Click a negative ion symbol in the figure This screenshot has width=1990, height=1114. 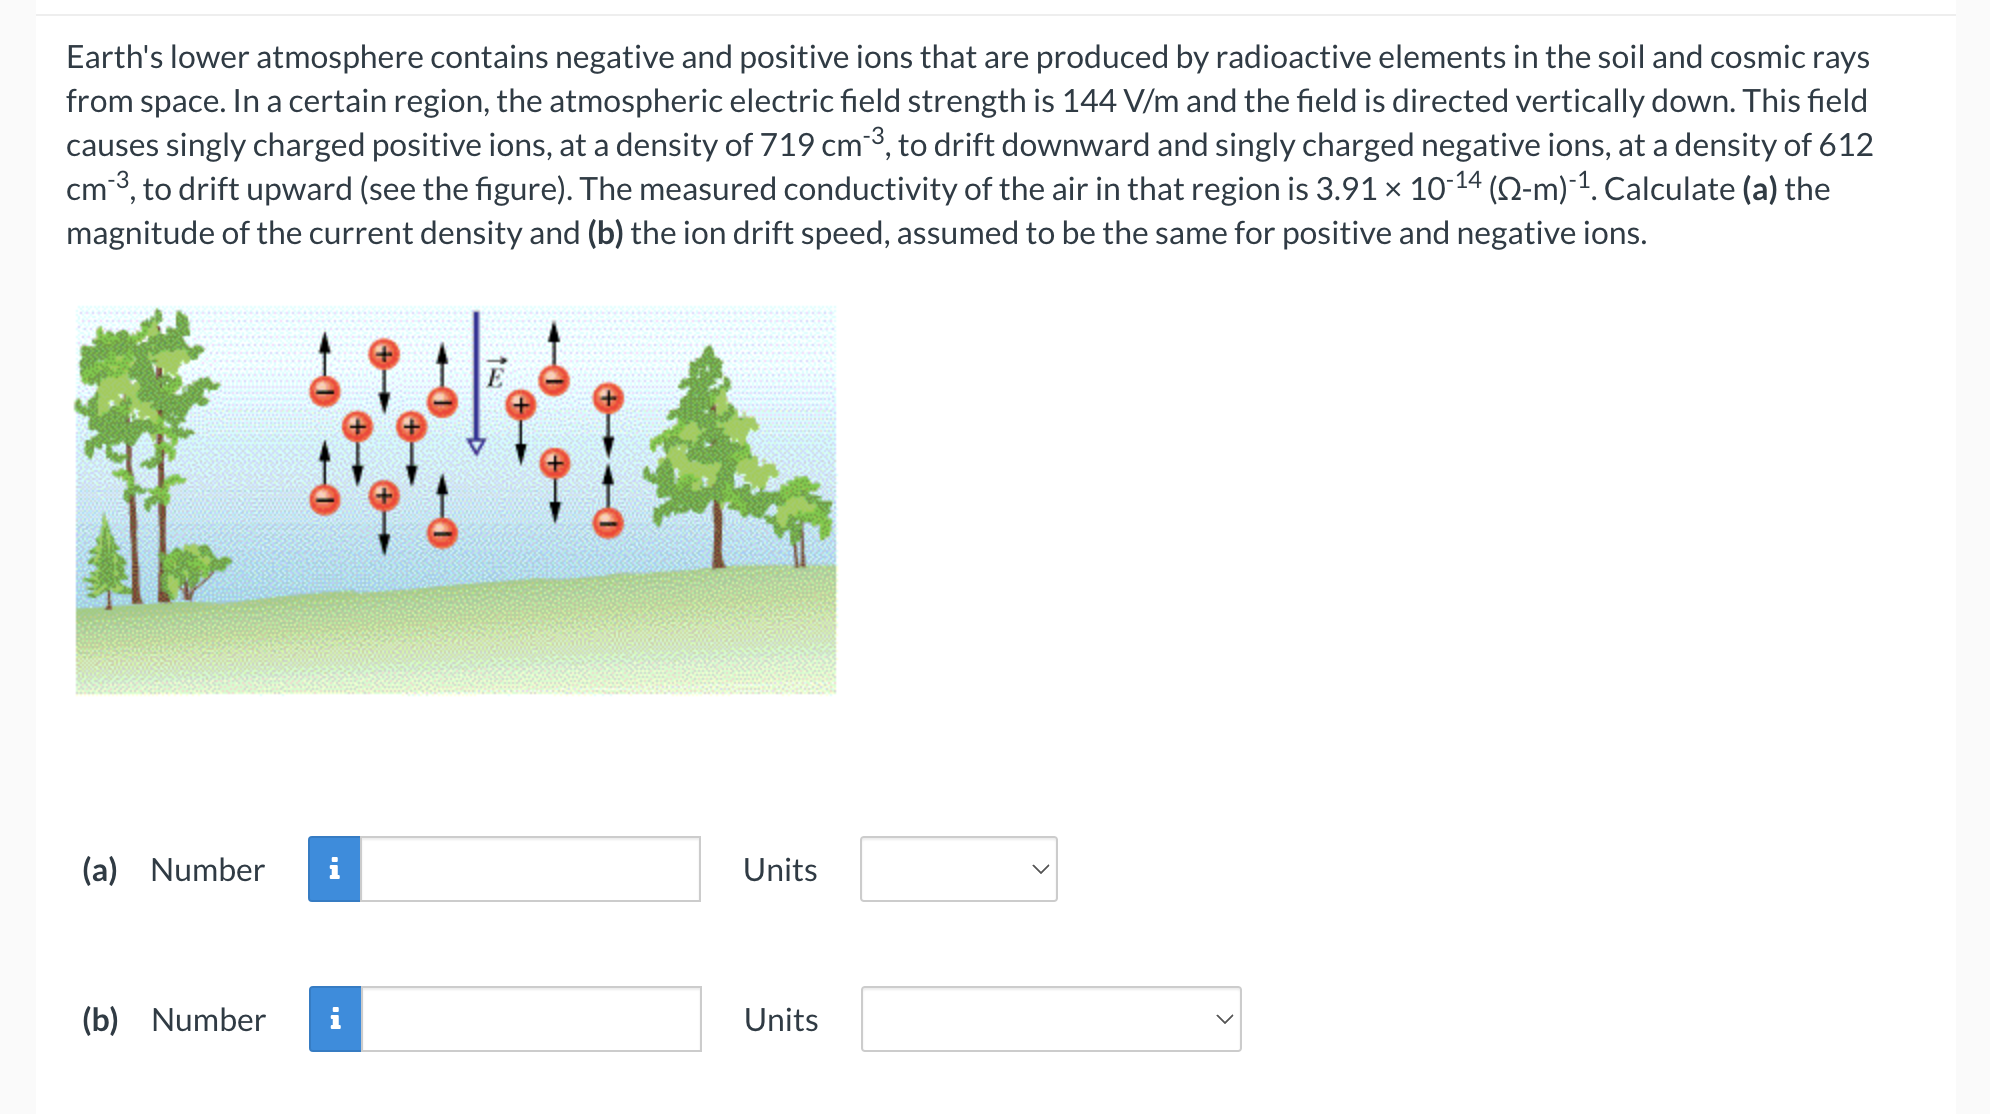click(x=325, y=391)
